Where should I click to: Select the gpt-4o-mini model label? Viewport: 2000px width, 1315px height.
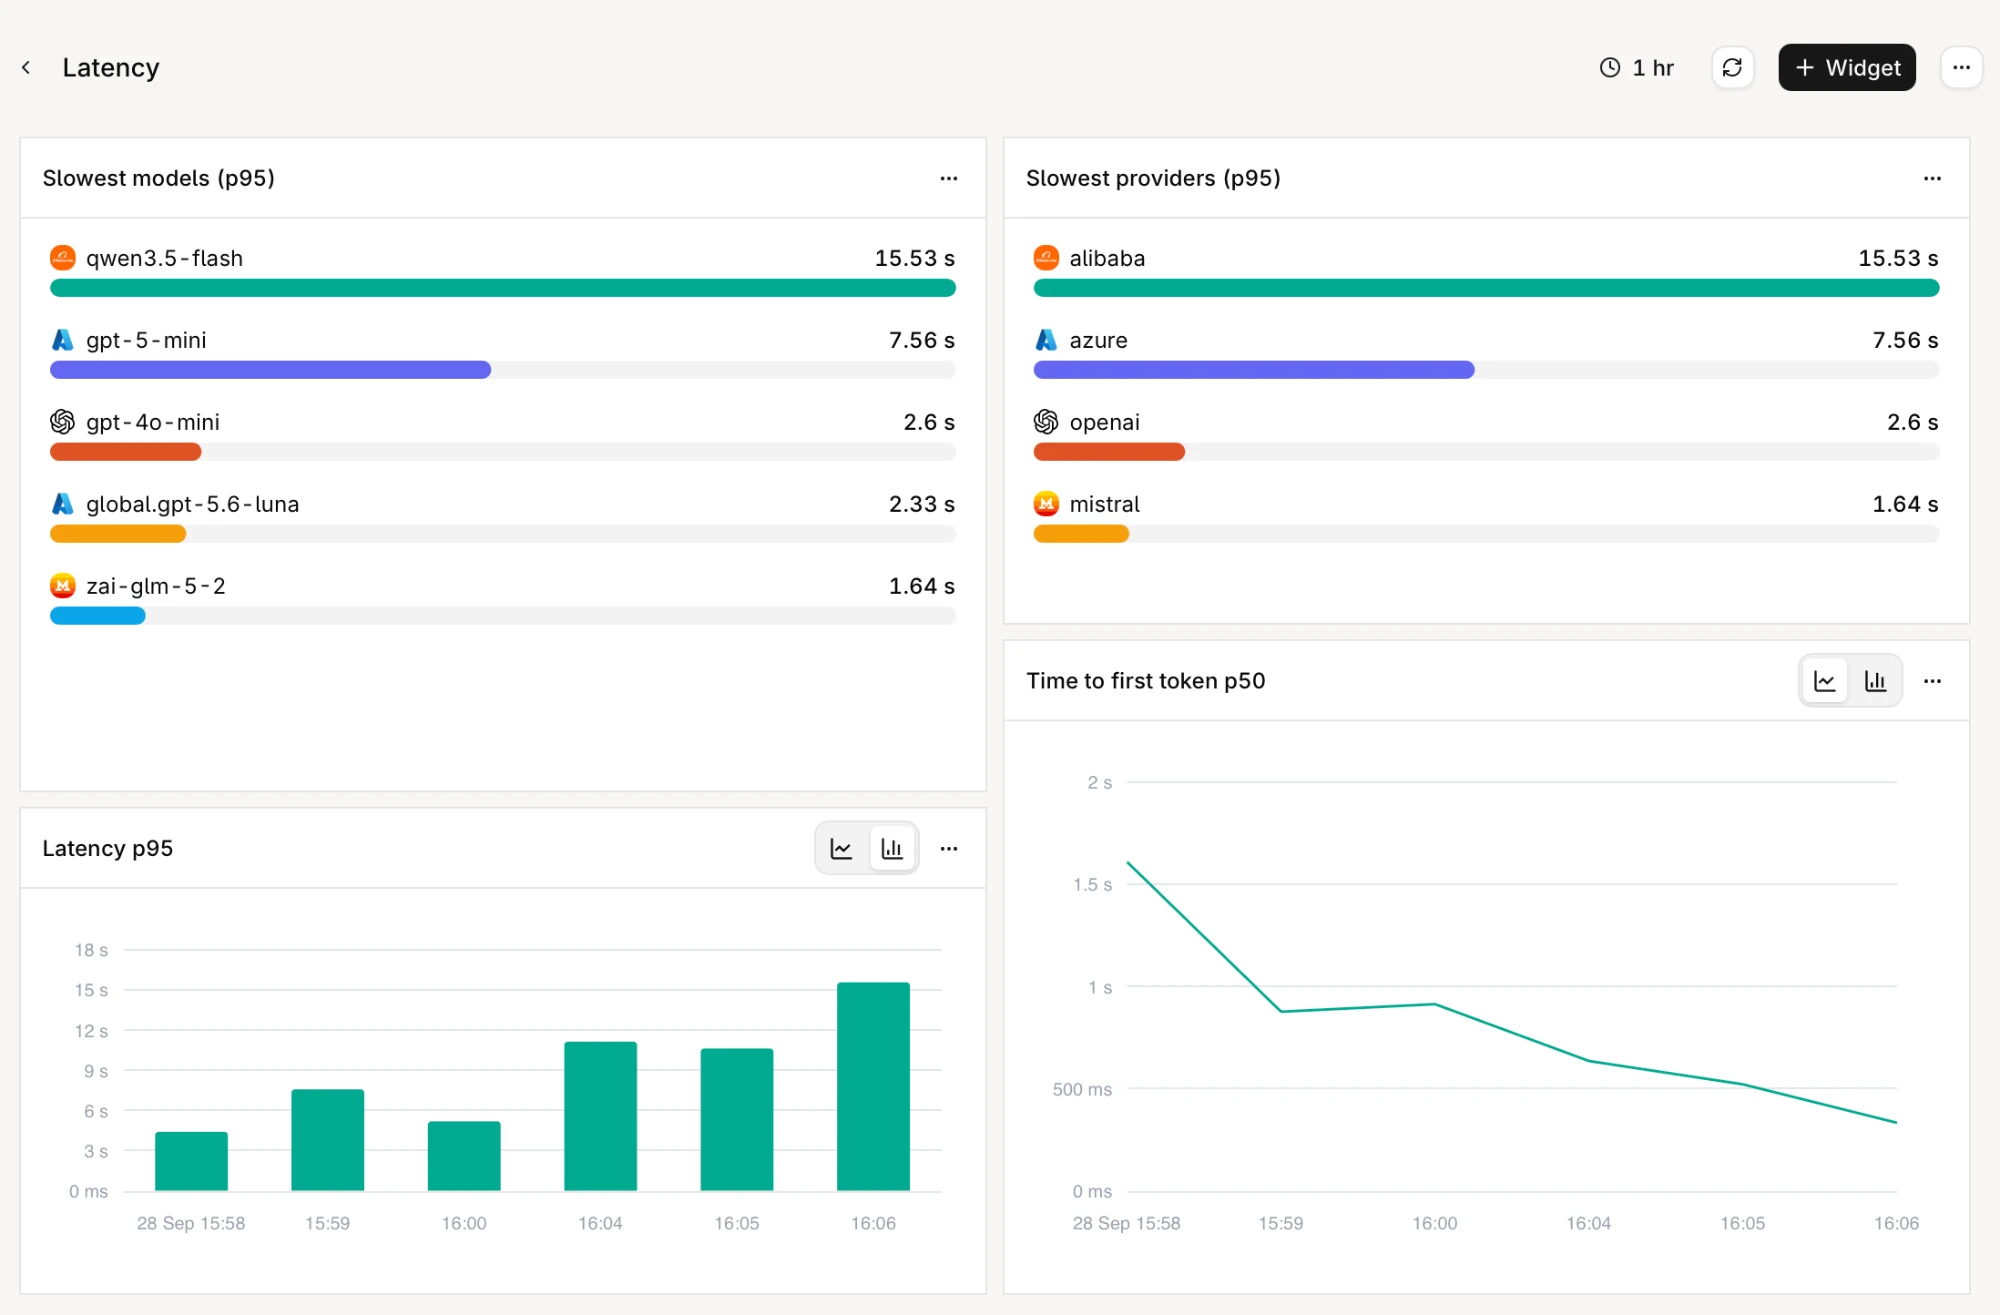pos(153,422)
